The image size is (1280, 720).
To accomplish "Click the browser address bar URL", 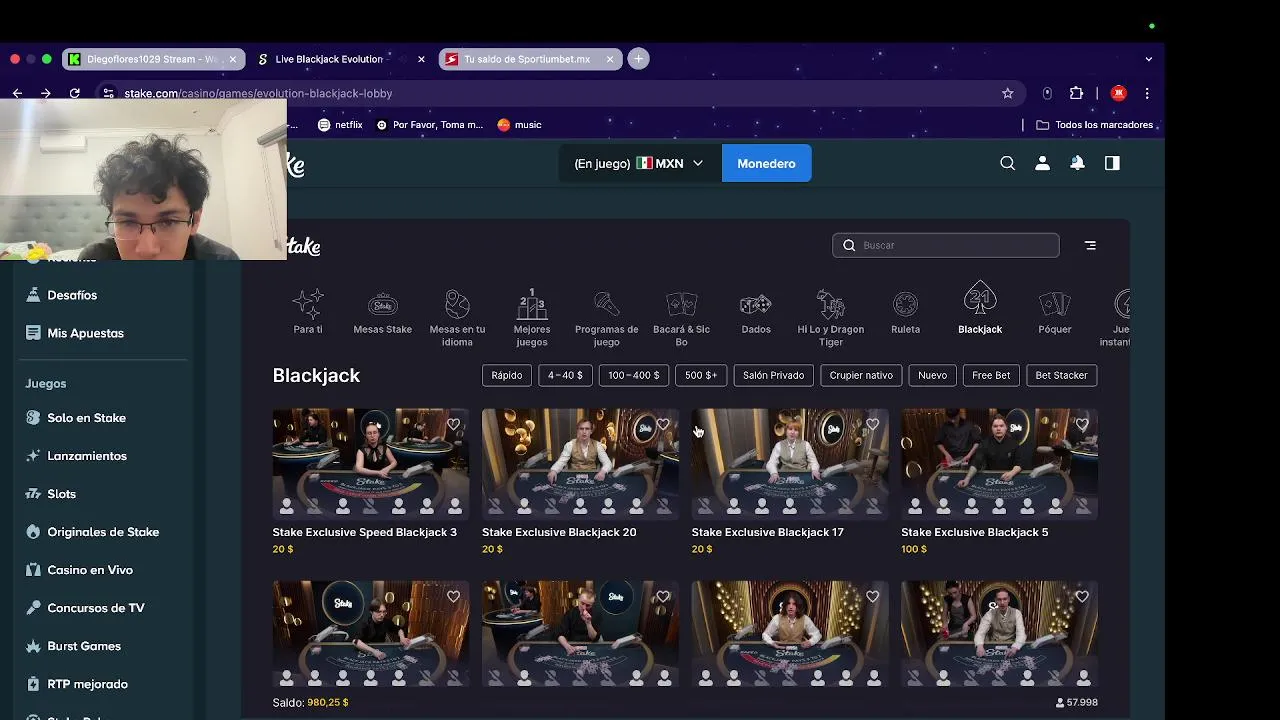I will tap(258, 93).
